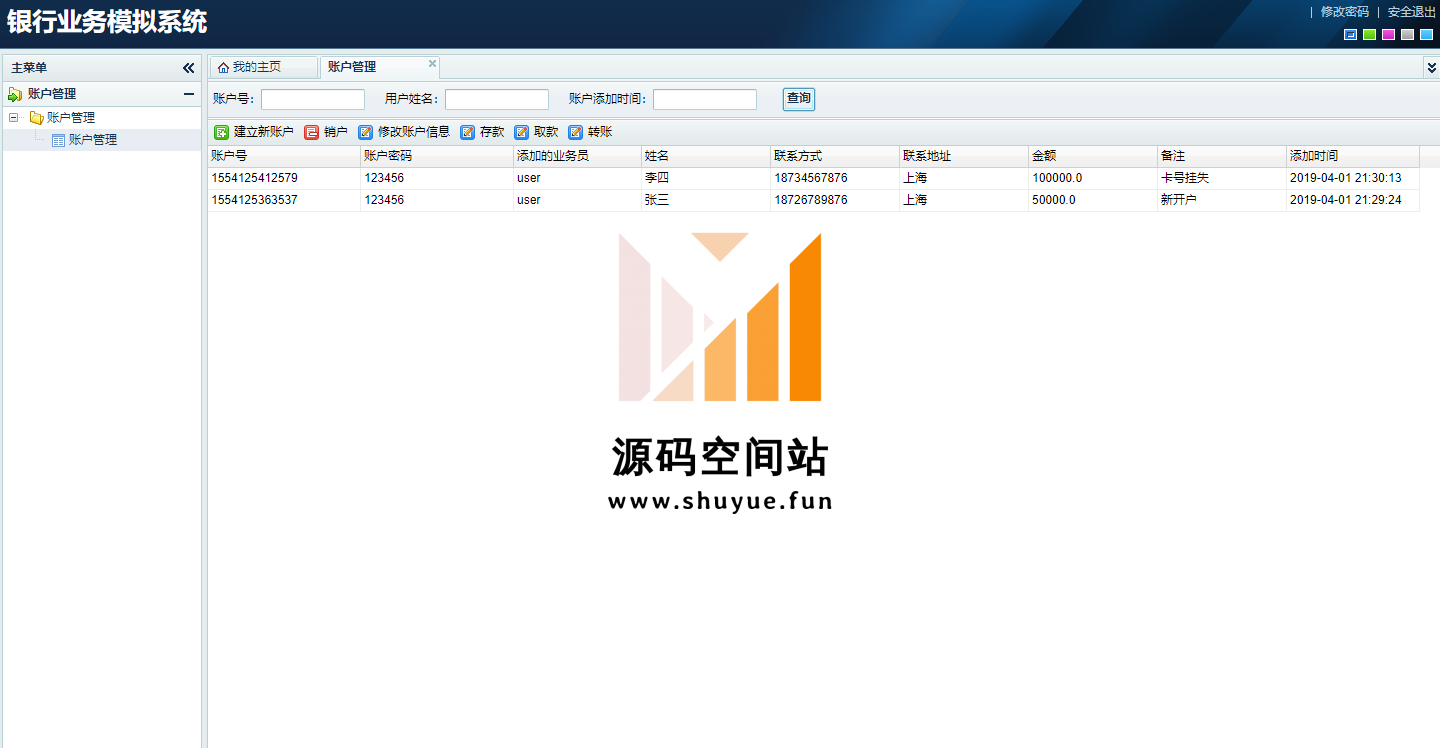This screenshot has width=1440, height=748.
Task: Click the home icon on 我的主页 tab
Action: [x=224, y=67]
